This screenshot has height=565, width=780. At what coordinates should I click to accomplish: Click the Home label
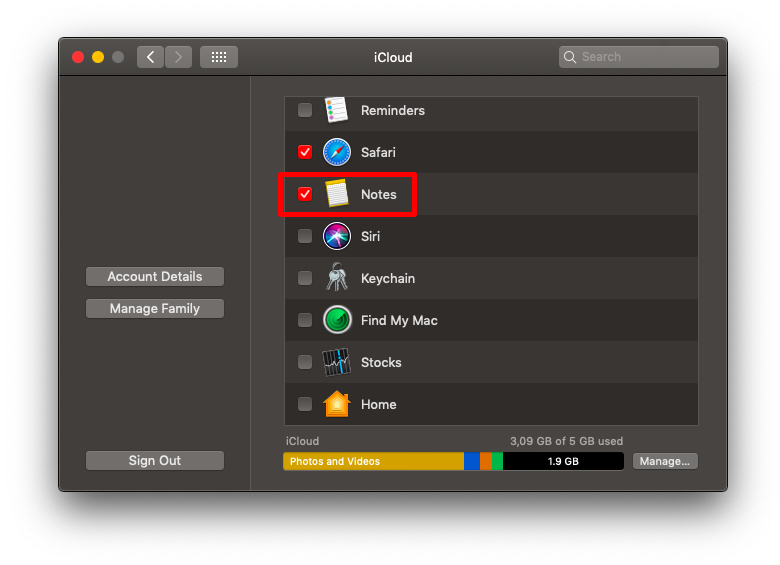[379, 404]
